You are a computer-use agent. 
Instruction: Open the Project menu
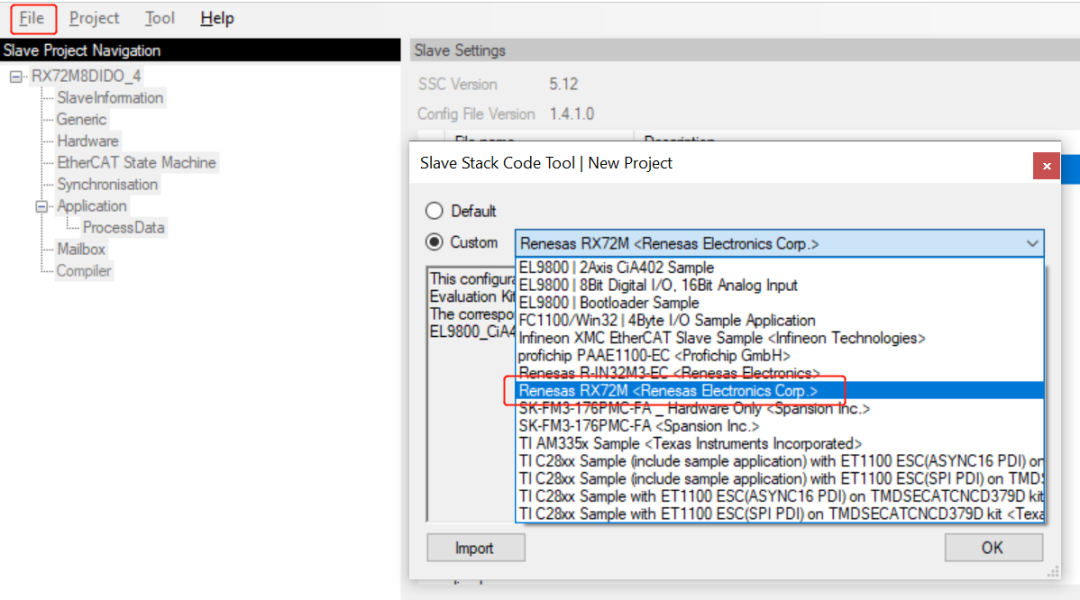click(x=94, y=17)
